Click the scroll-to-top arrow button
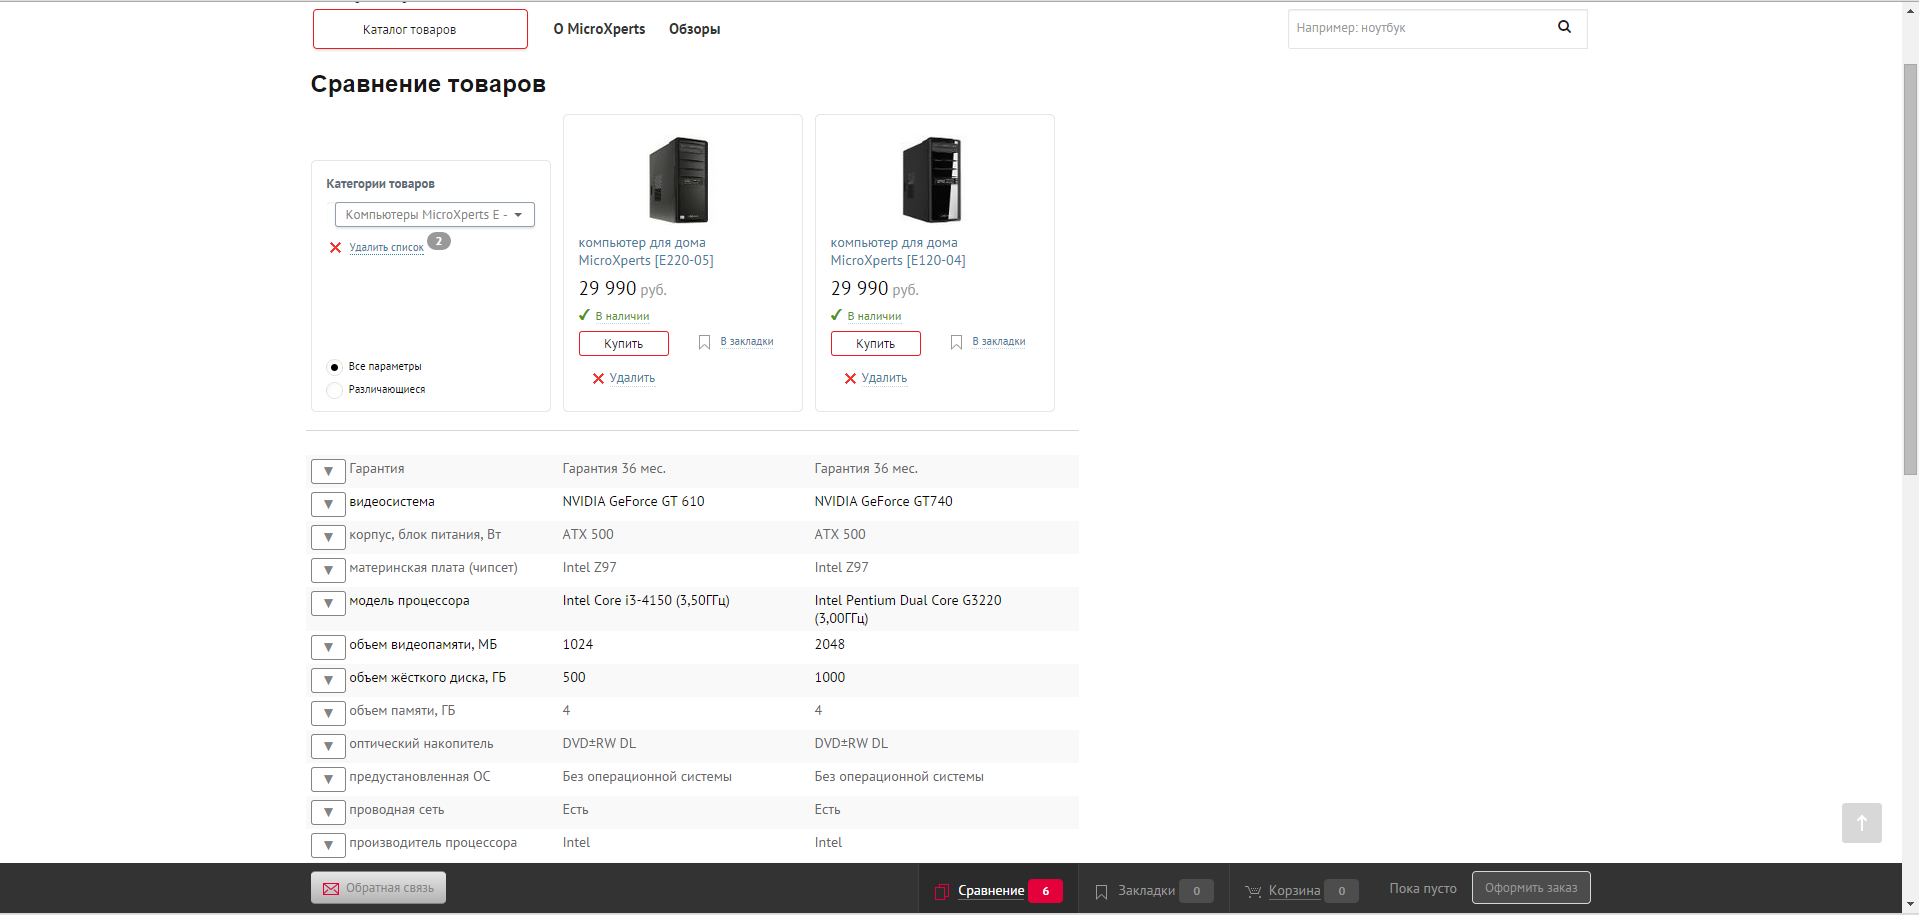Viewport: 1919px width, 915px height. pyautogui.click(x=1861, y=823)
